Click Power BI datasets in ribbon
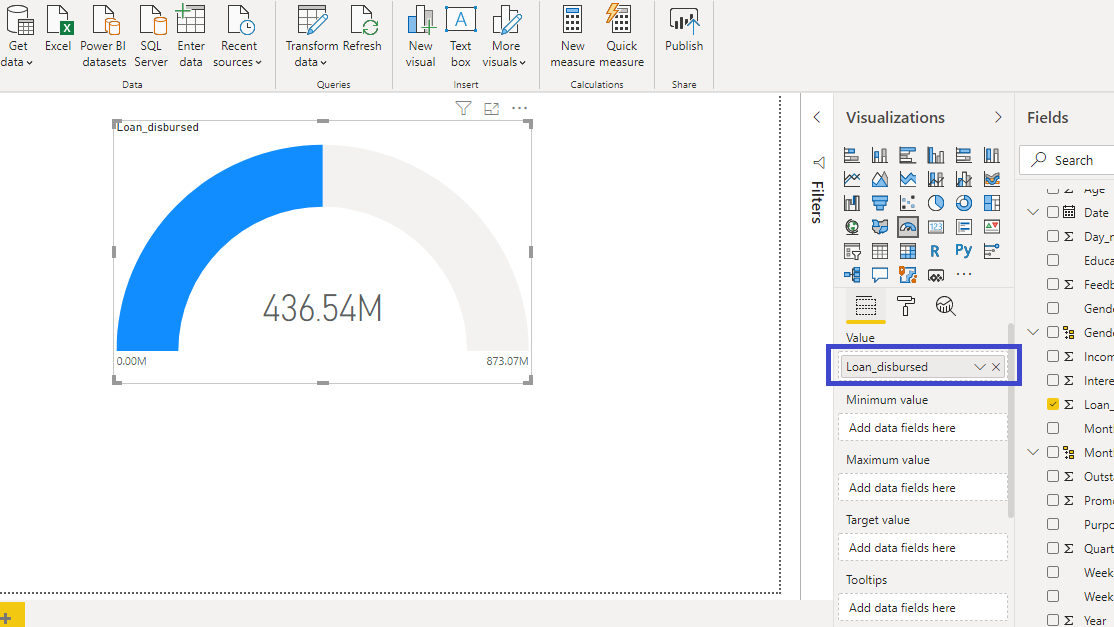Viewport: 1114px width, 627px height. pos(104,36)
